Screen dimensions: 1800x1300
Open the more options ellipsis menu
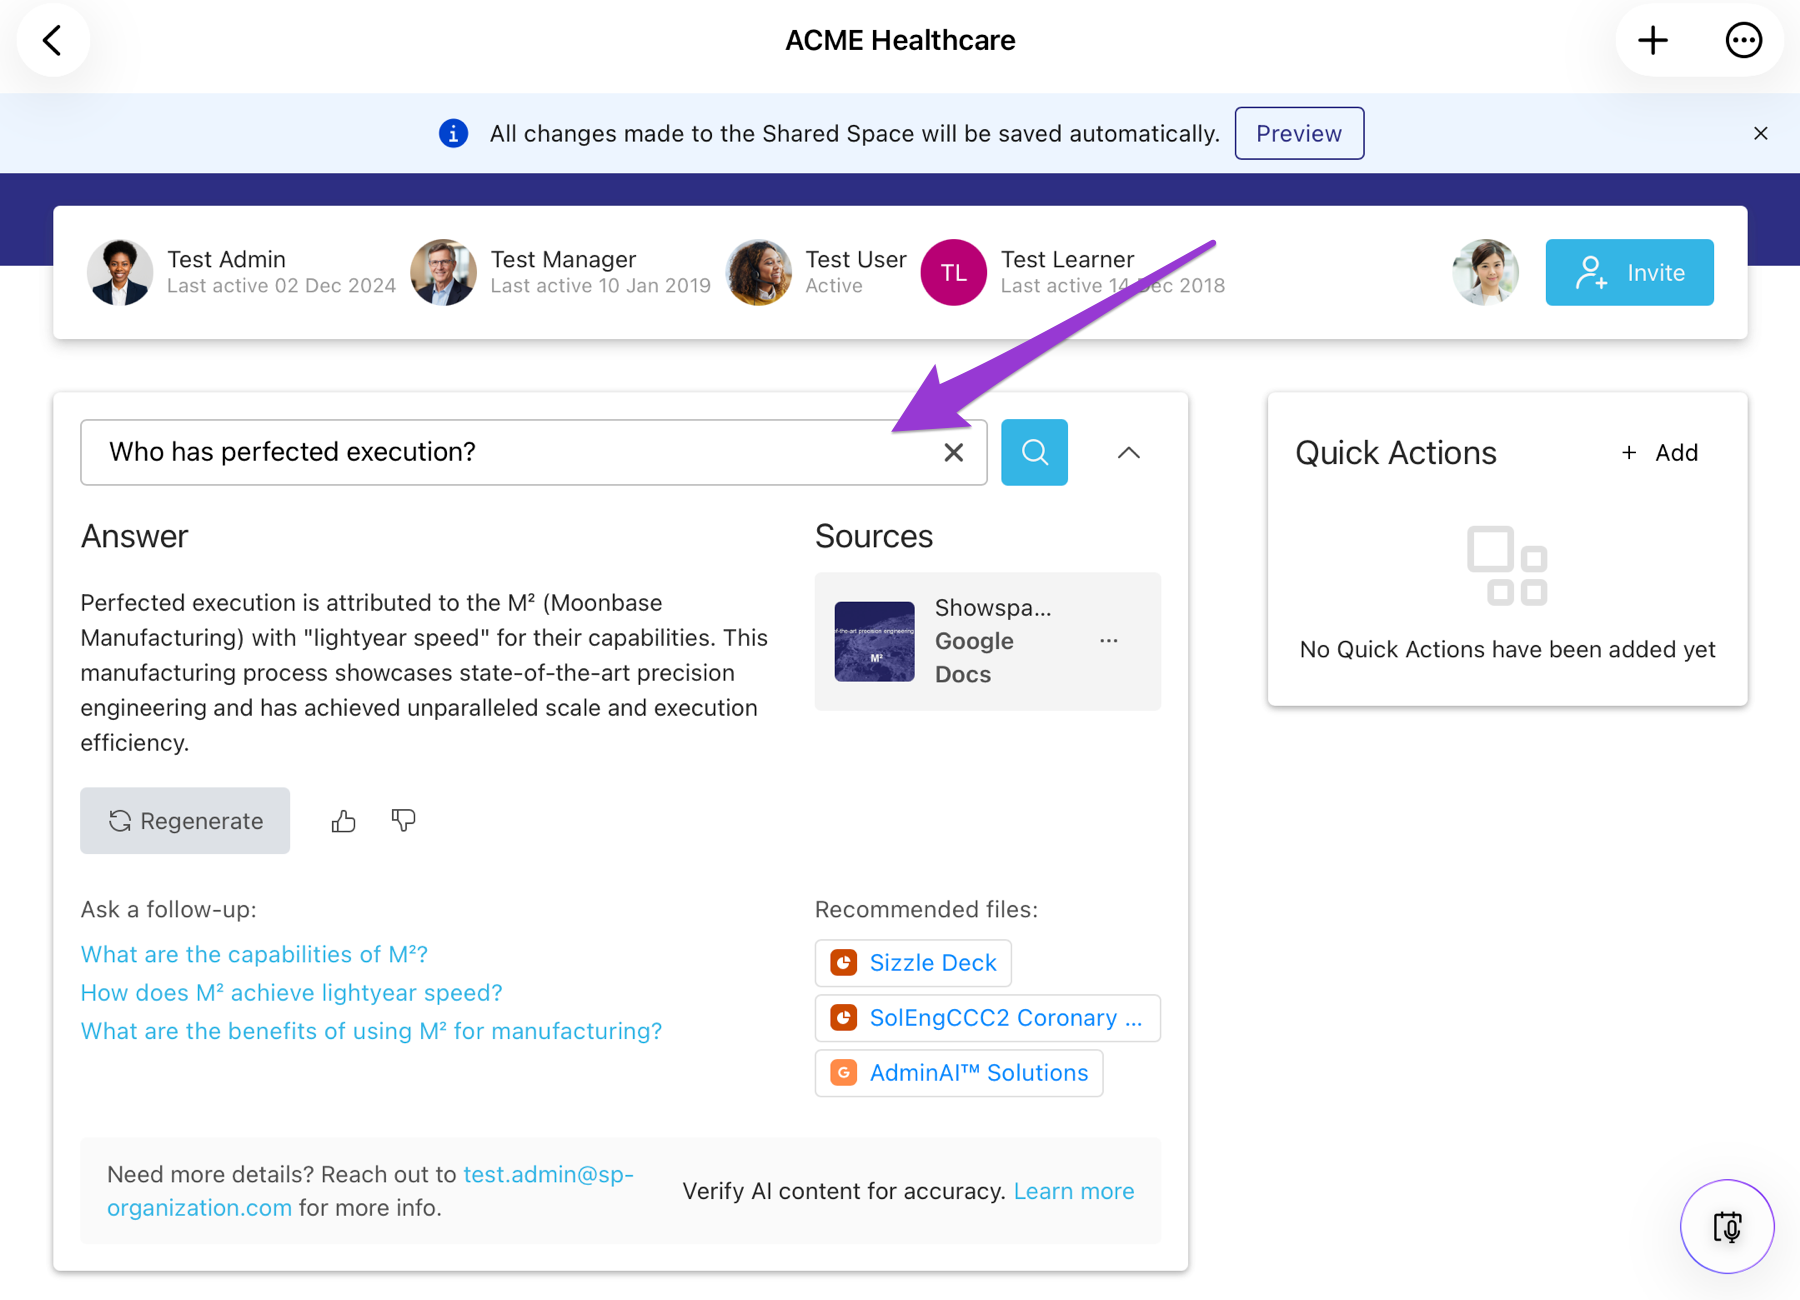click(x=1743, y=41)
